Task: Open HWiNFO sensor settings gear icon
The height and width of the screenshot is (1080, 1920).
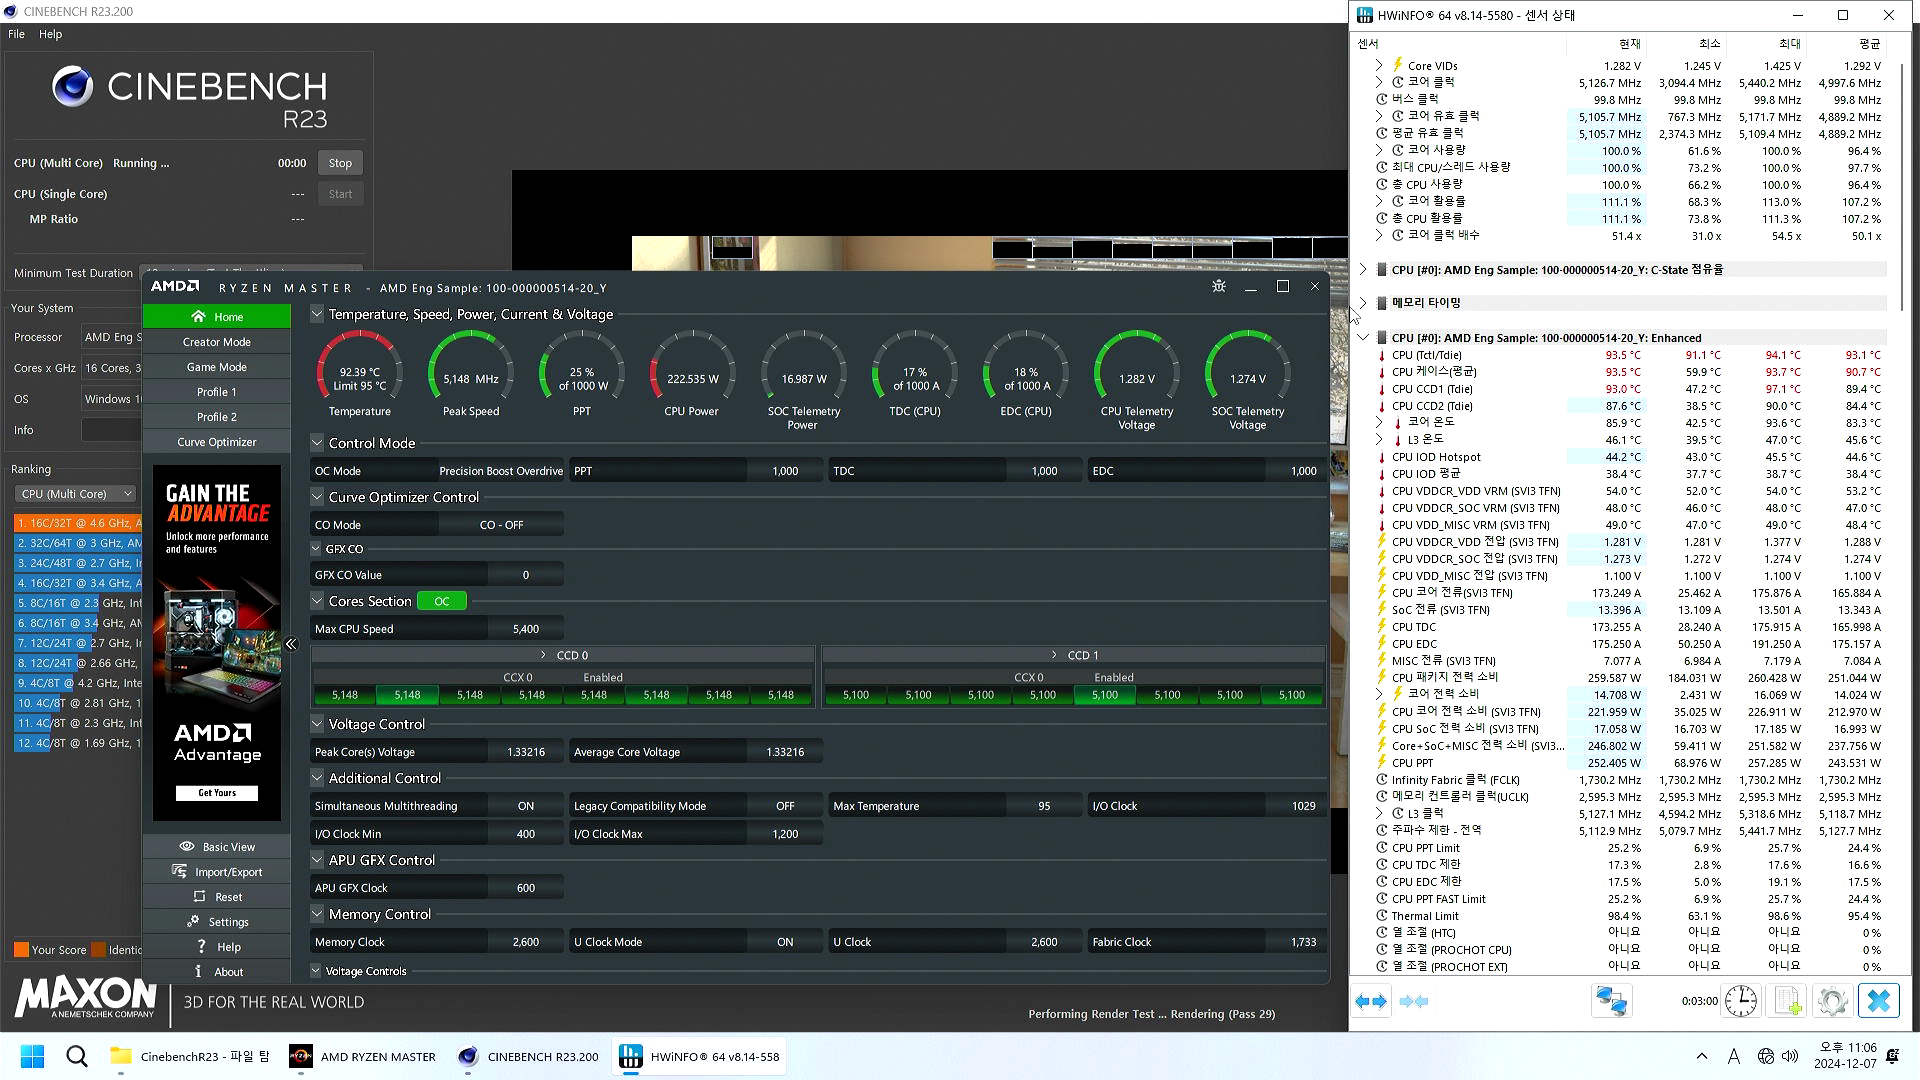Action: coord(1832,1001)
